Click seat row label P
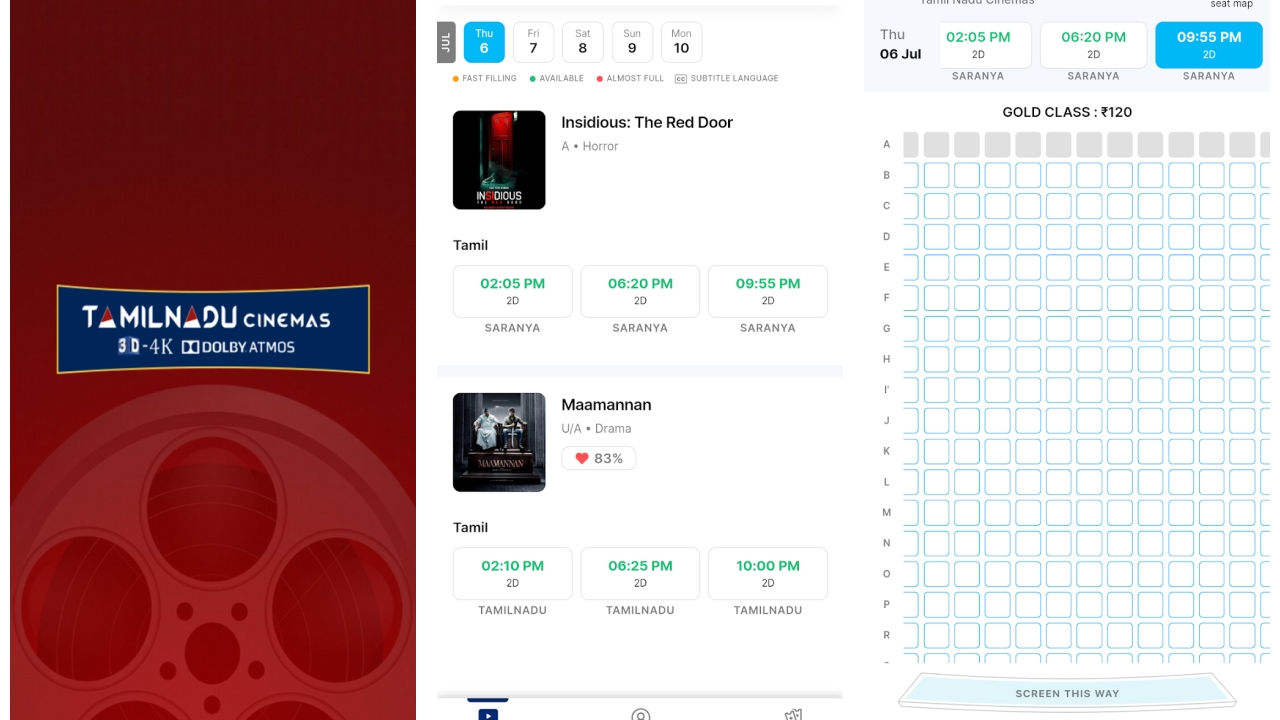1280x720 pixels. click(x=886, y=604)
